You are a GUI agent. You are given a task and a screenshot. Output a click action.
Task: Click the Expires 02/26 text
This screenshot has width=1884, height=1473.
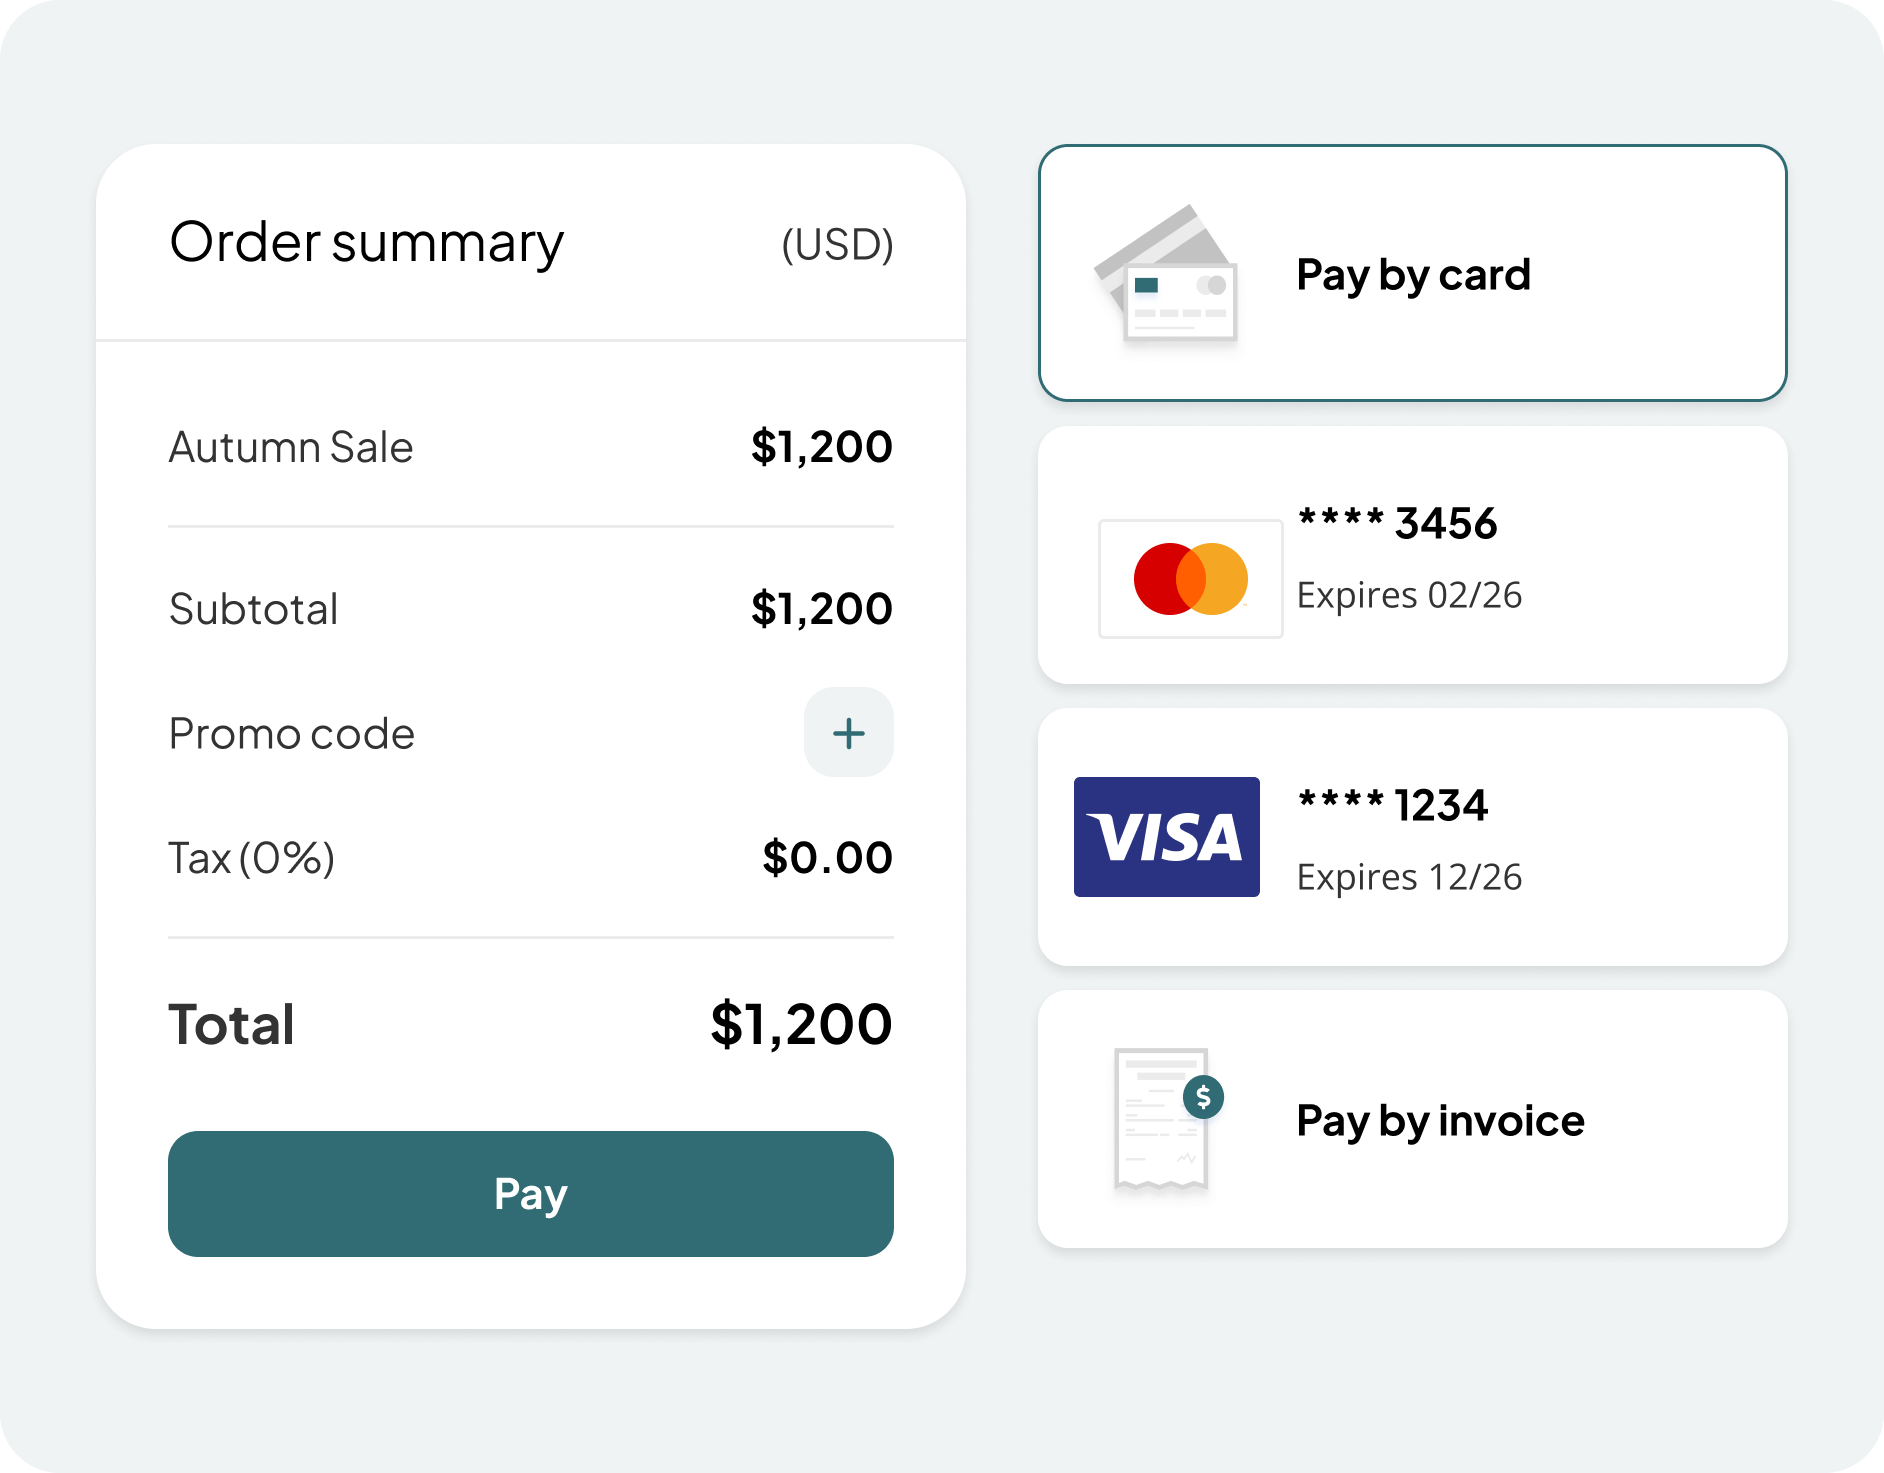point(1409,595)
